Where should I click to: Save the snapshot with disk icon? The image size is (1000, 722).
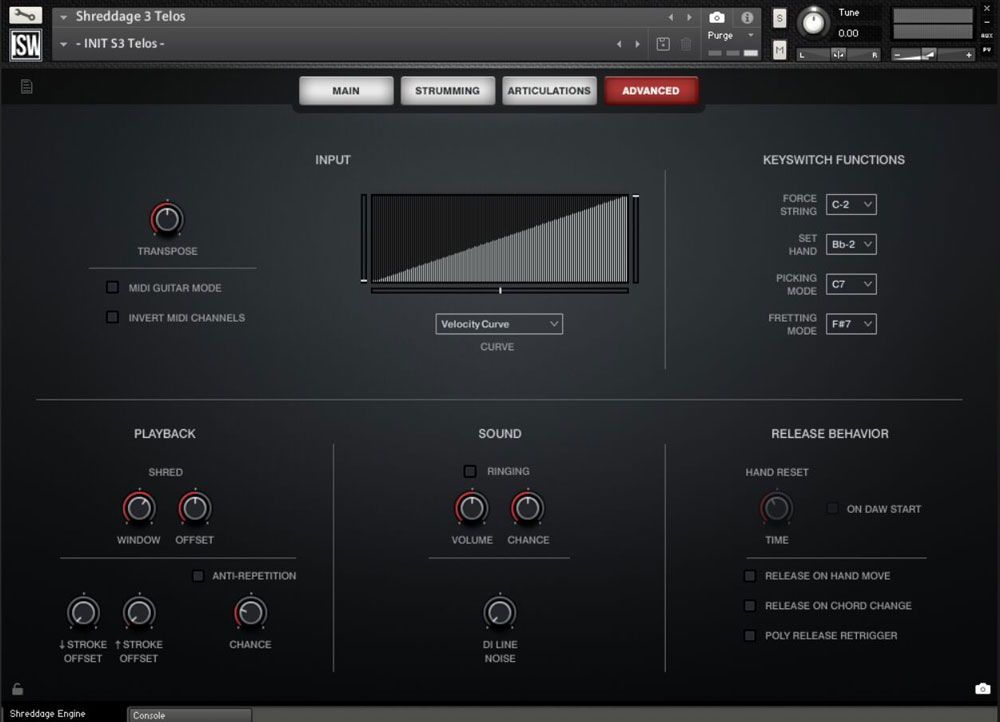click(663, 44)
